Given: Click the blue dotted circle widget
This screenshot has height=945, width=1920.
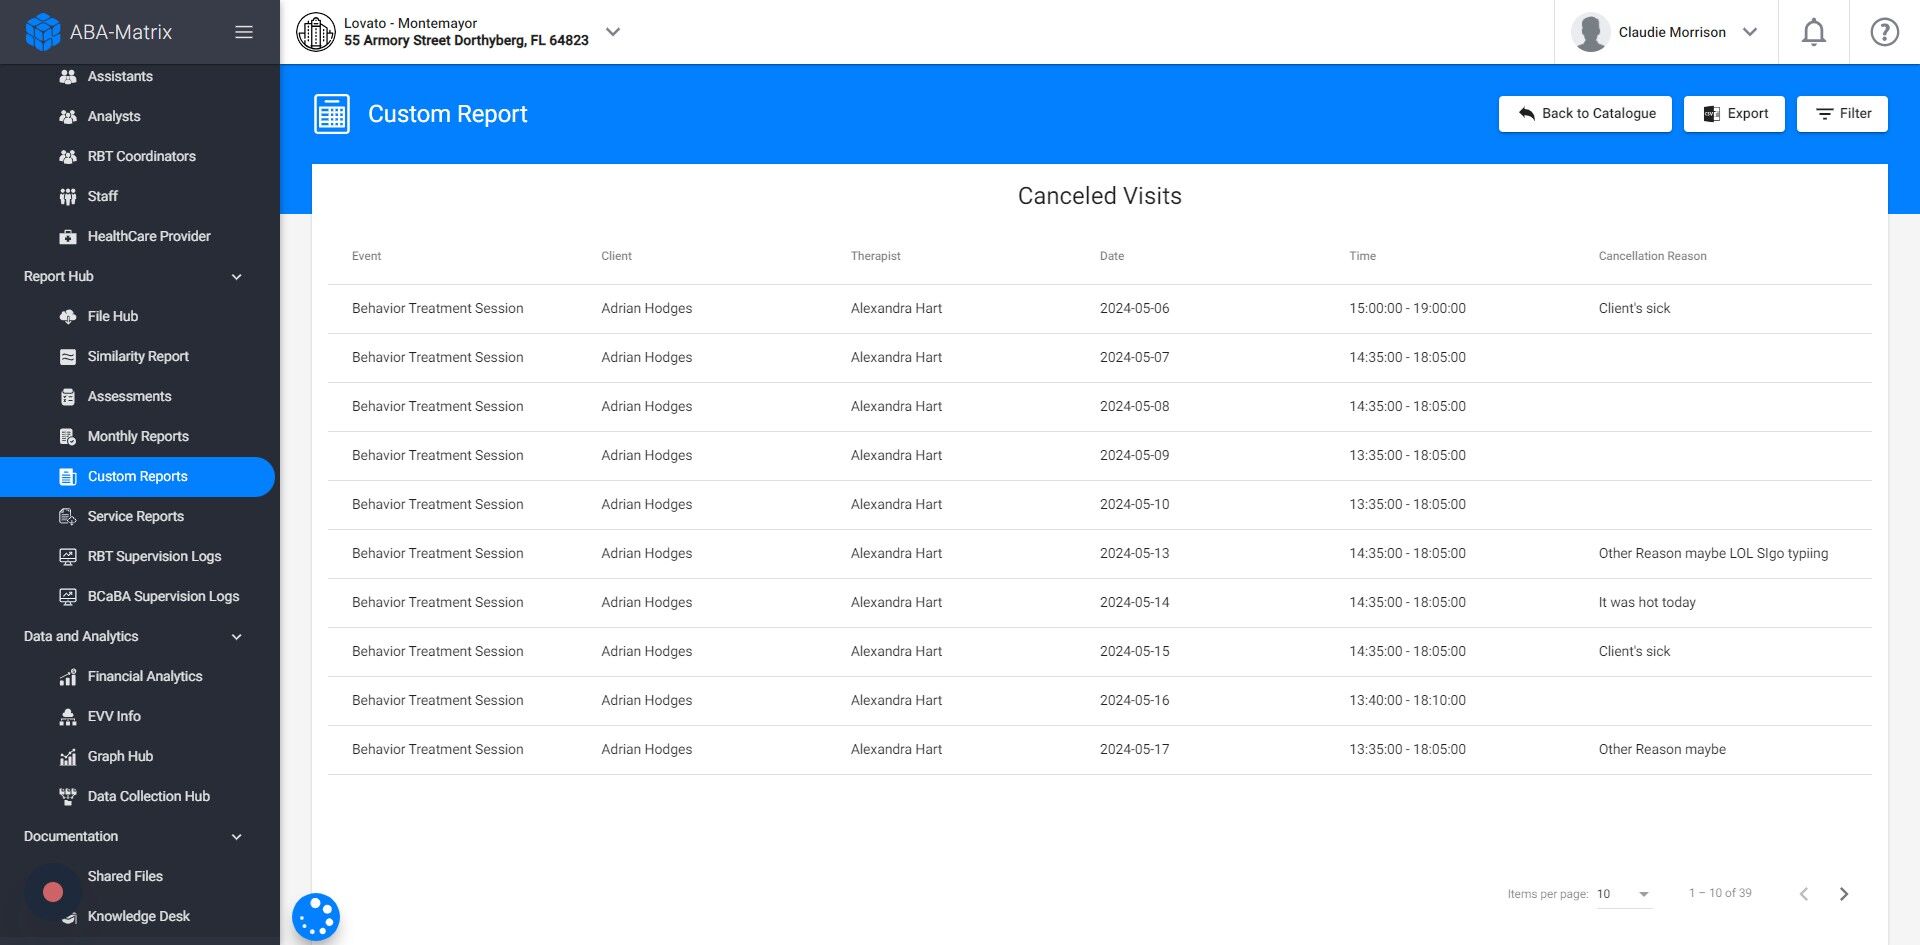Looking at the screenshot, I should (316, 917).
